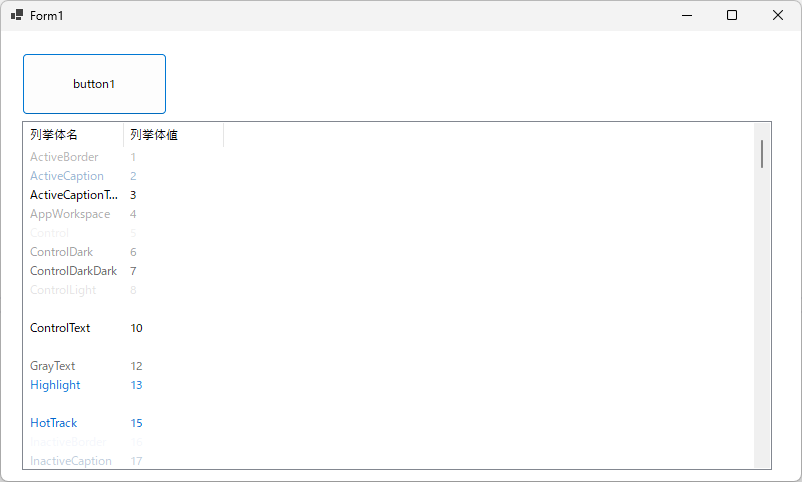Select the ActiveBorder list item

point(64,157)
